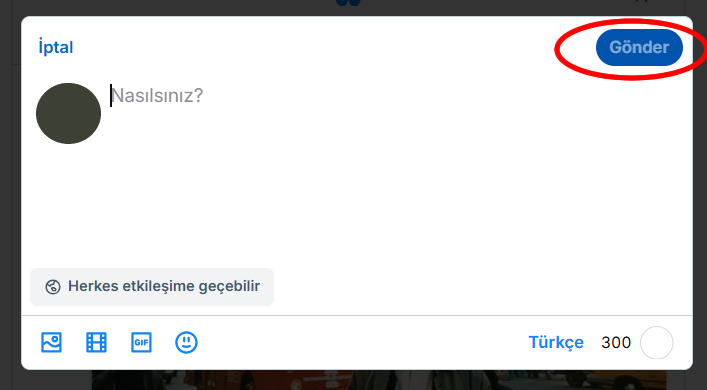Image resolution: width=707 pixels, height=390 pixels.
Task: Click the partially visible photo beneath the dialog
Action: [x=379, y=380]
